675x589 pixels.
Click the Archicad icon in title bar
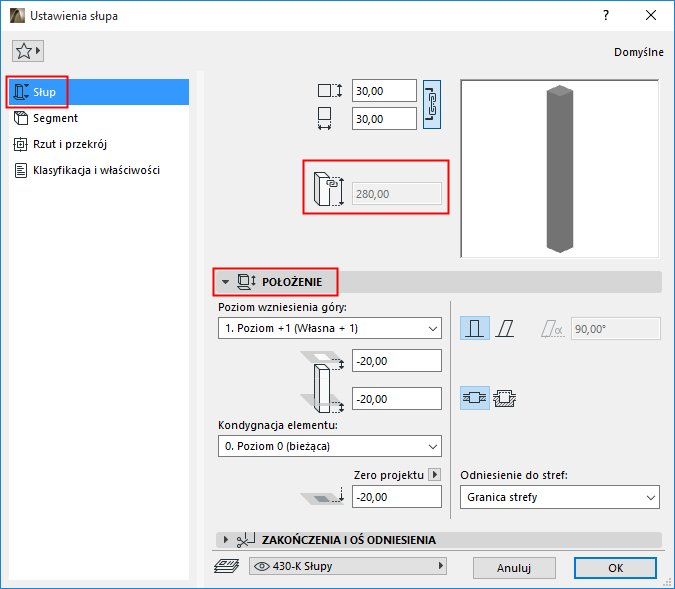(17, 16)
